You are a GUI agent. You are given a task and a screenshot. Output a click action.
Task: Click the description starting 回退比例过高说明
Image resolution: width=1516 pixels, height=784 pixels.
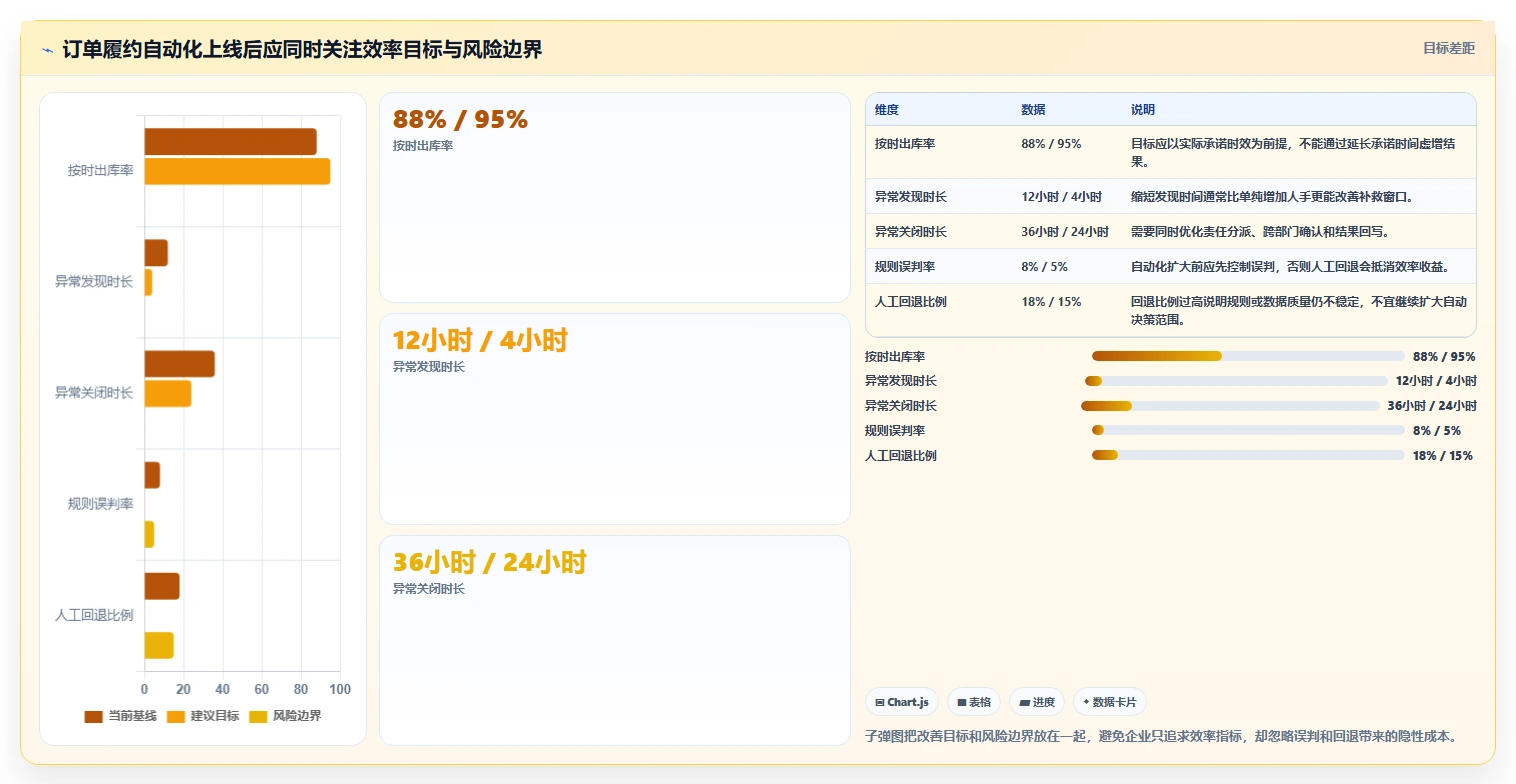[x=1298, y=311]
